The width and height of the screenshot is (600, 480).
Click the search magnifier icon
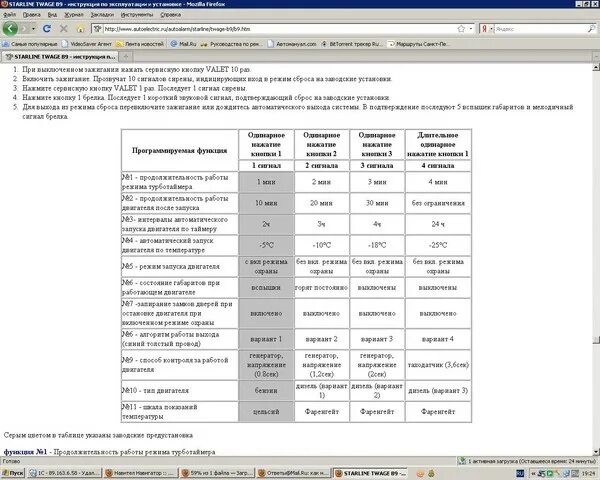pos(591,29)
